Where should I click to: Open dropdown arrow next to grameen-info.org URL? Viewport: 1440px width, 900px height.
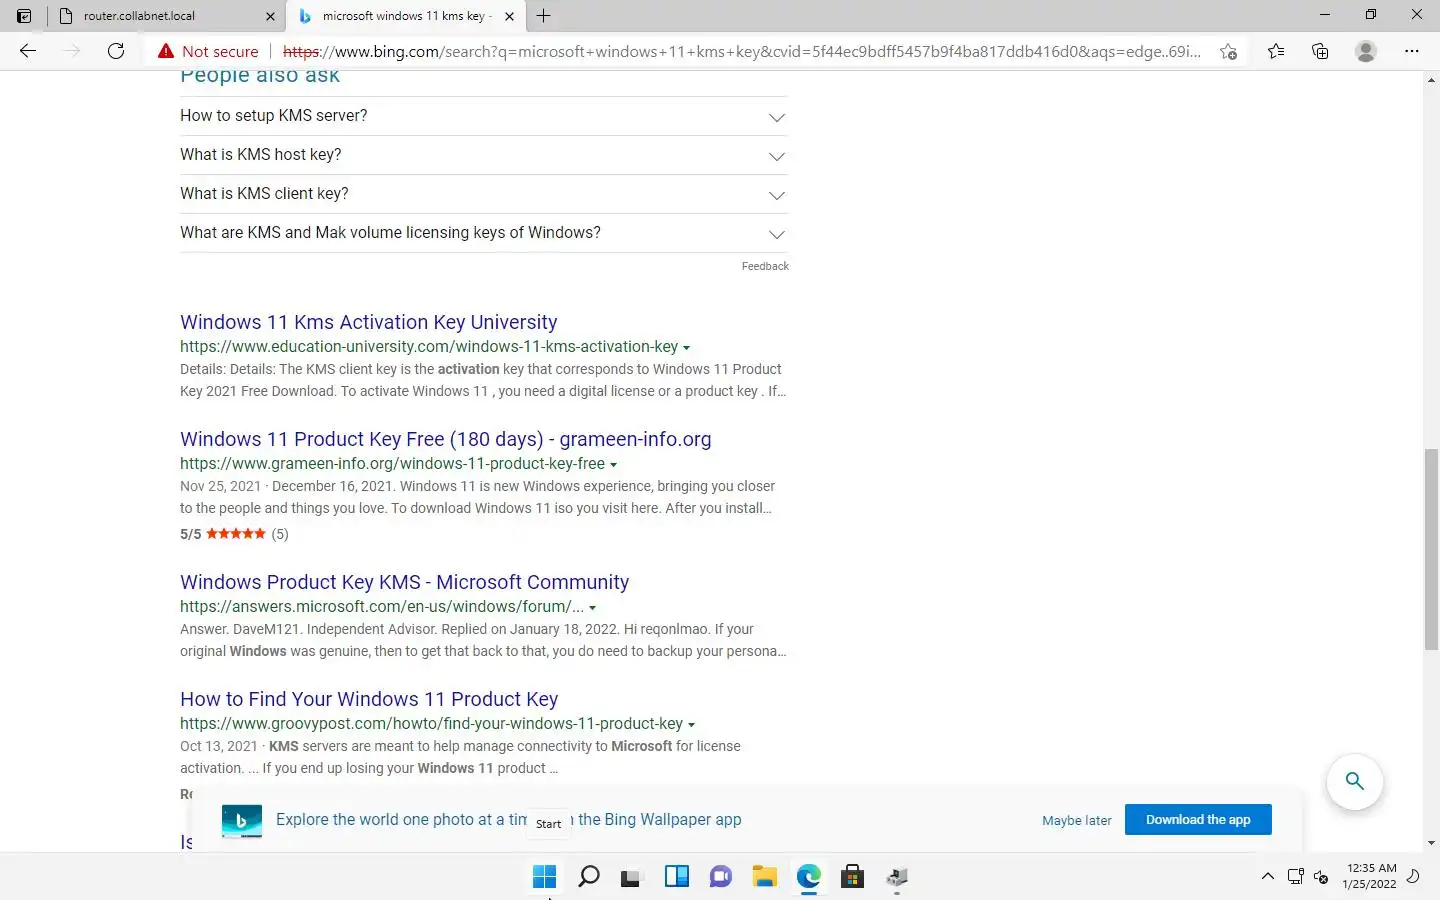tap(613, 465)
